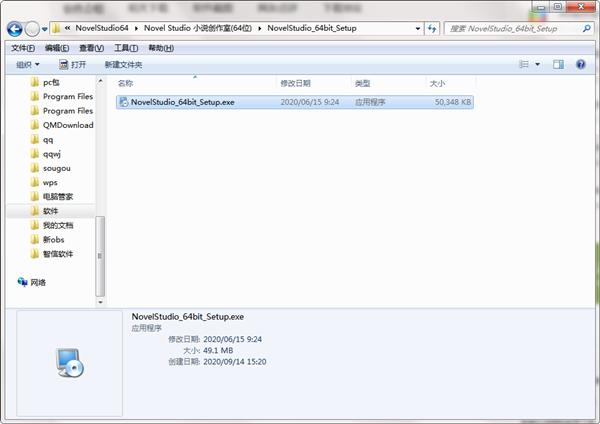Click navigation pane scrollbar down arrow
Screen dimensions: 600x424
100,302
